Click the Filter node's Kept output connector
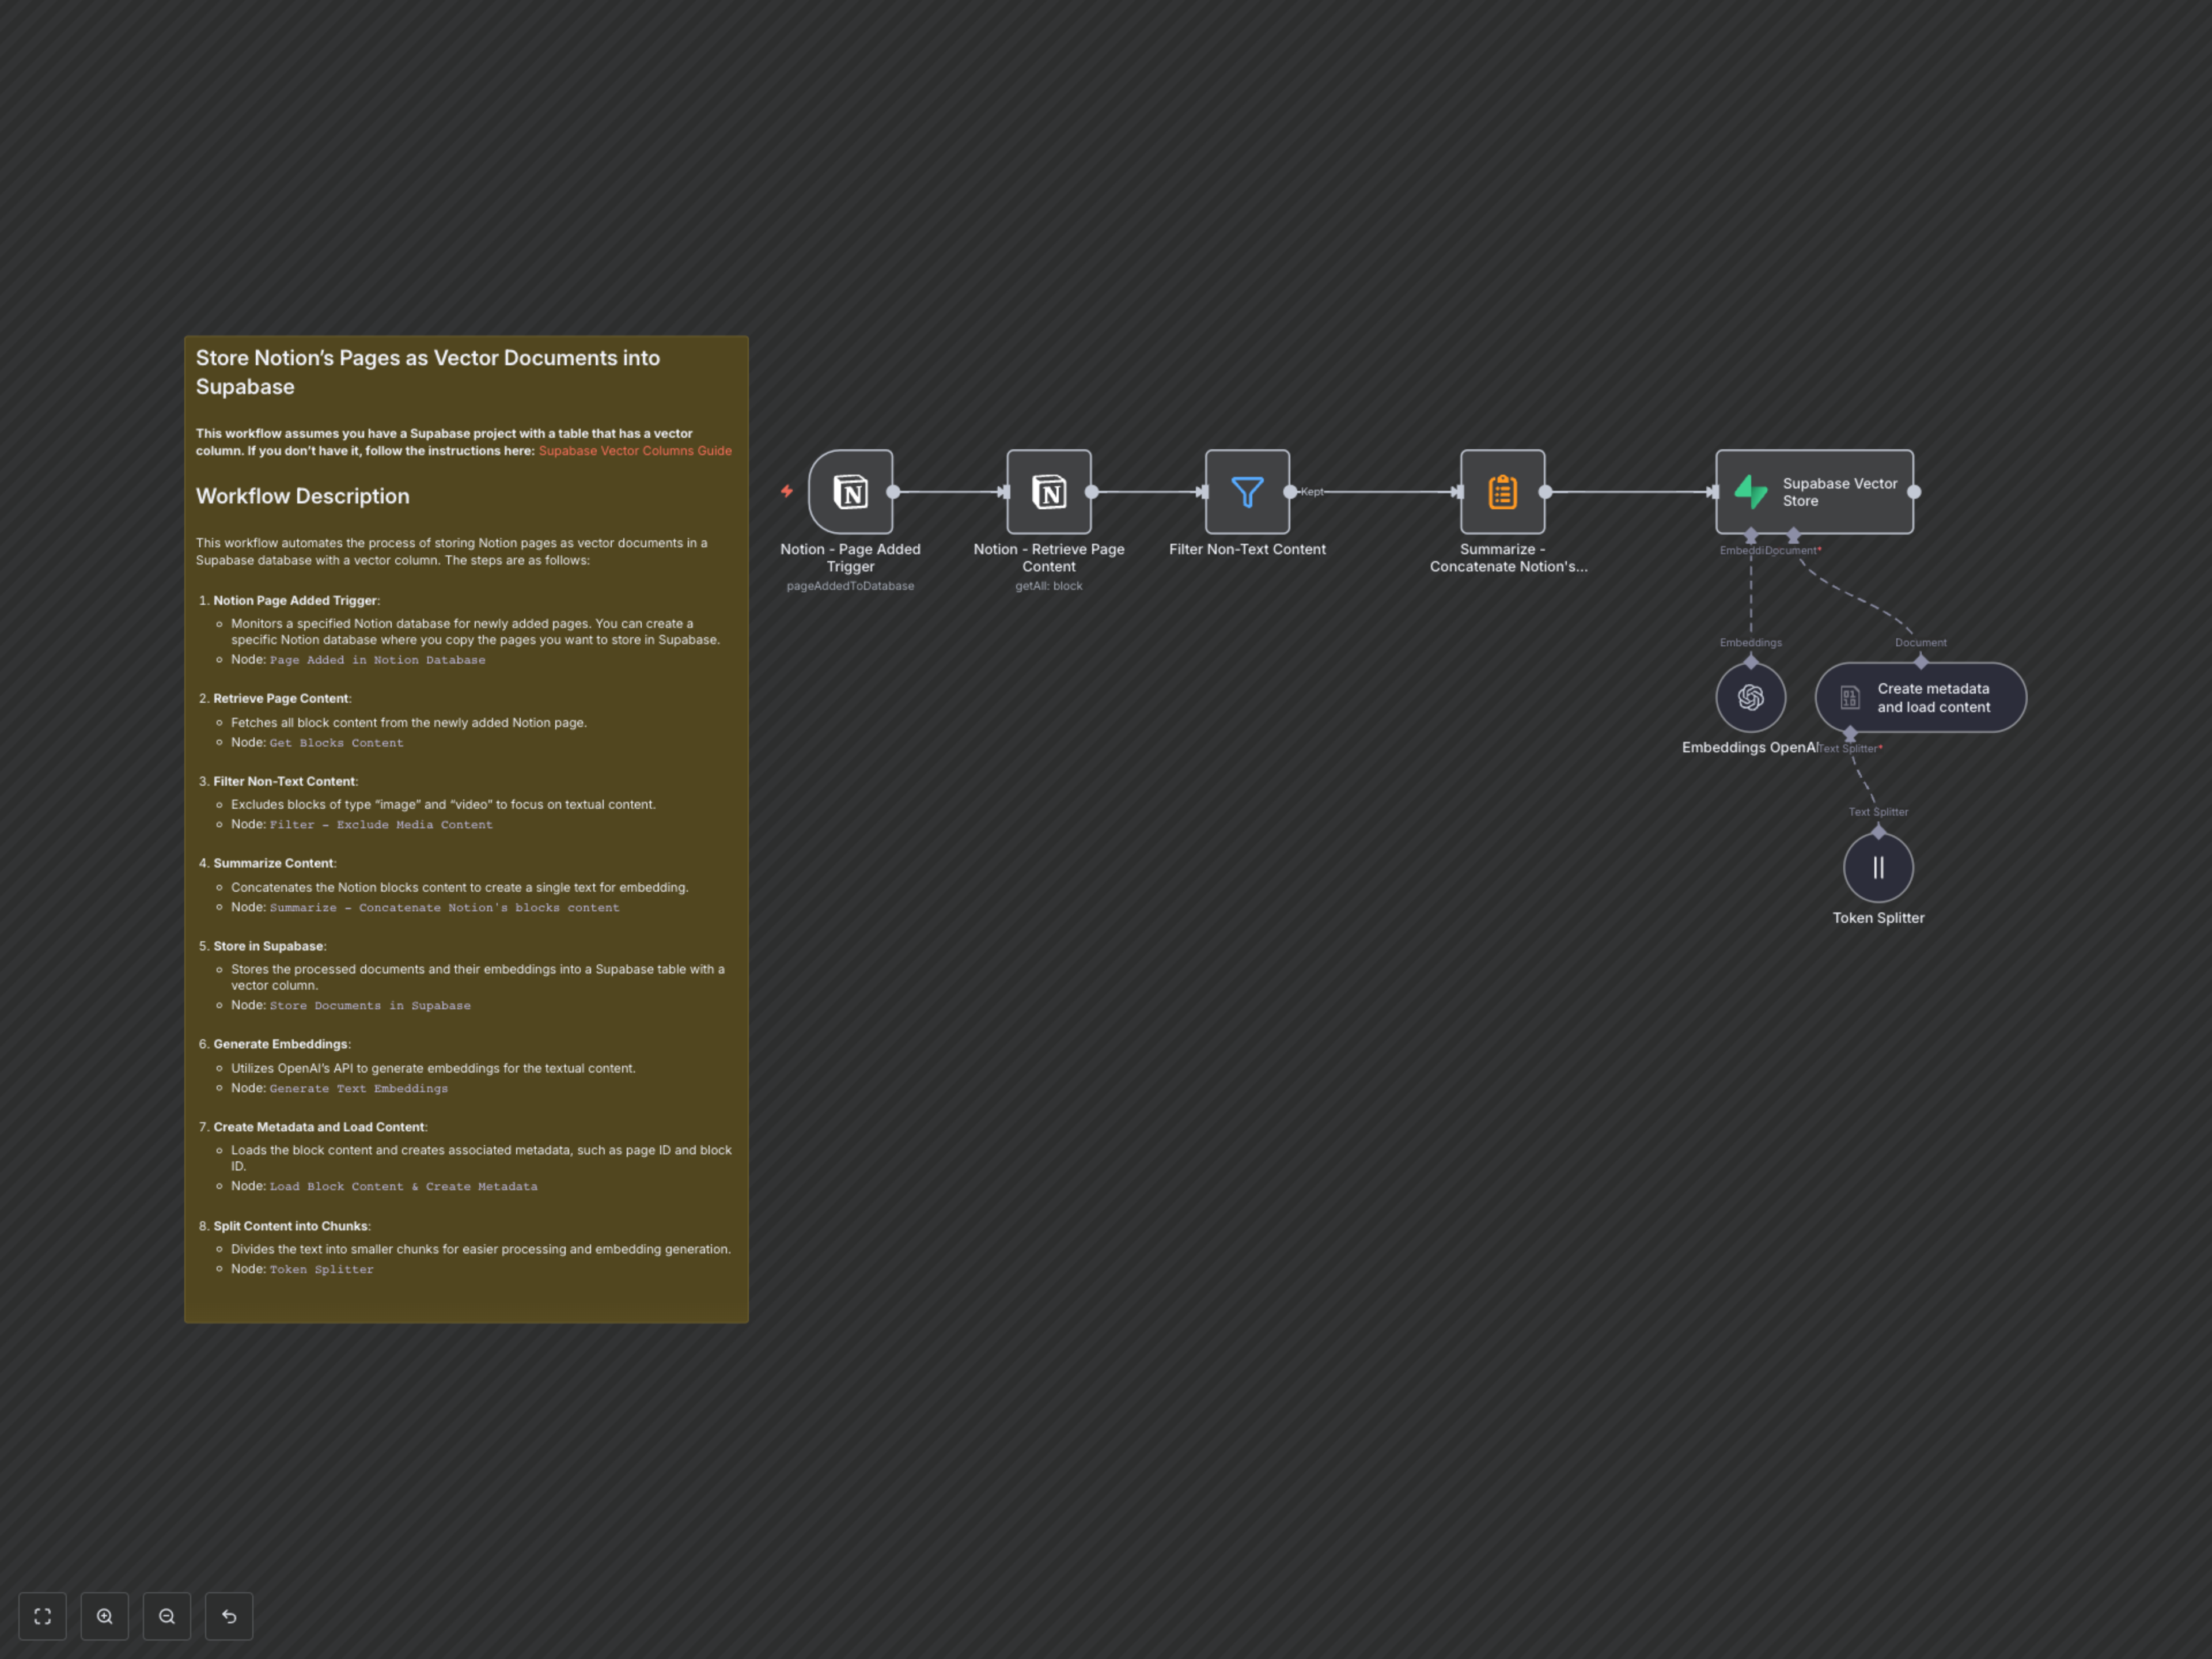Image resolution: width=2212 pixels, height=1659 pixels. 1290,492
